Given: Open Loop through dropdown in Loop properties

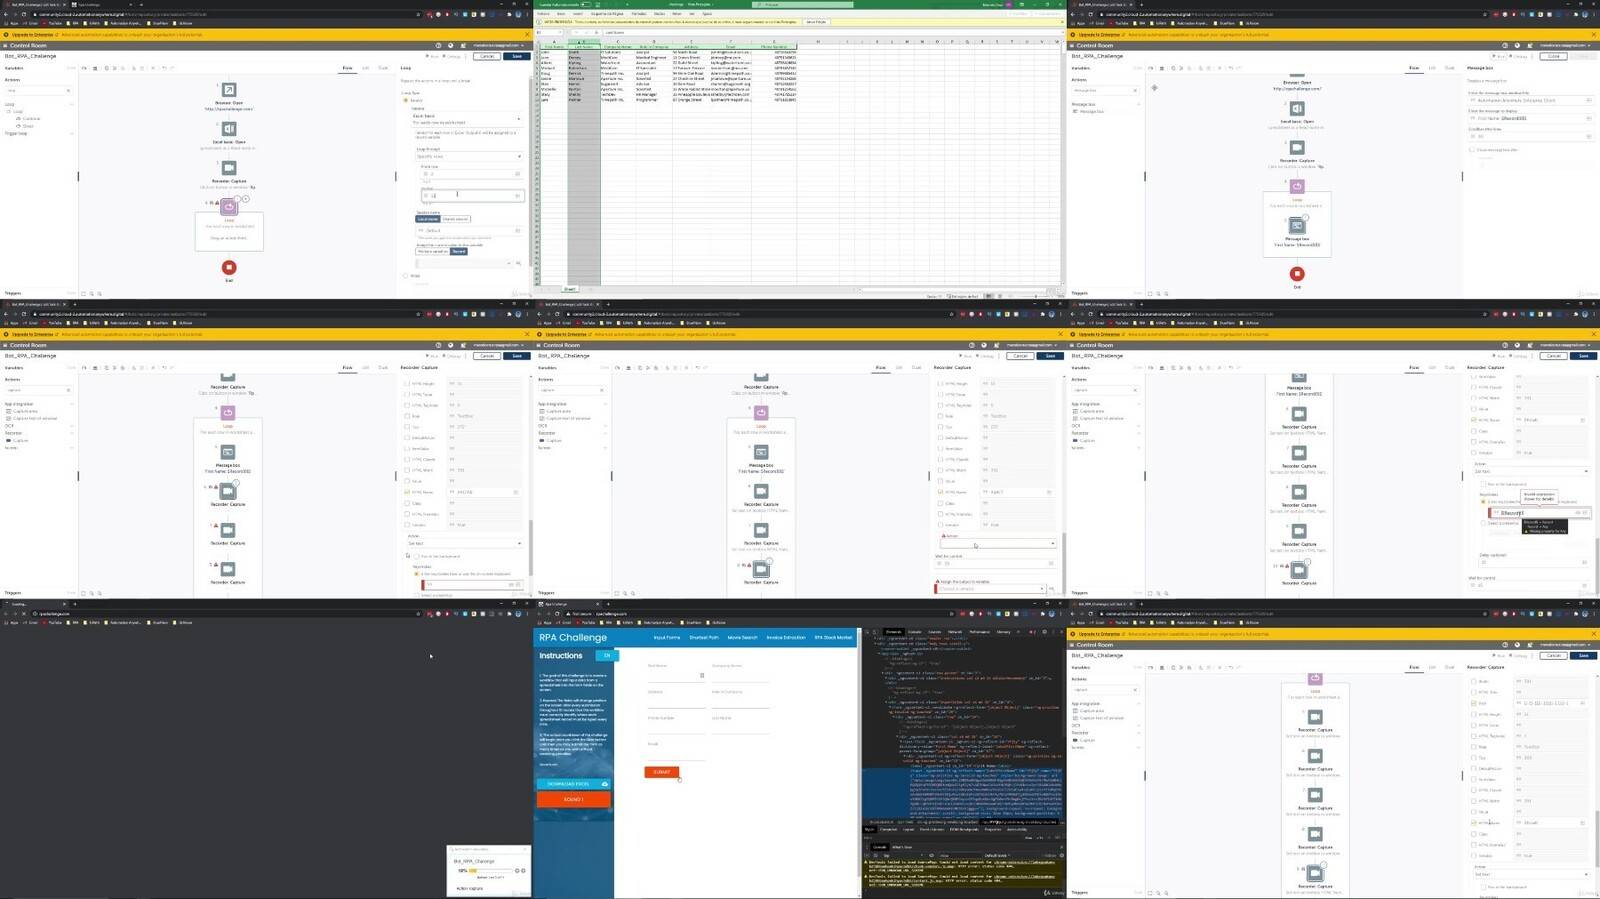Looking at the screenshot, I should click(468, 156).
